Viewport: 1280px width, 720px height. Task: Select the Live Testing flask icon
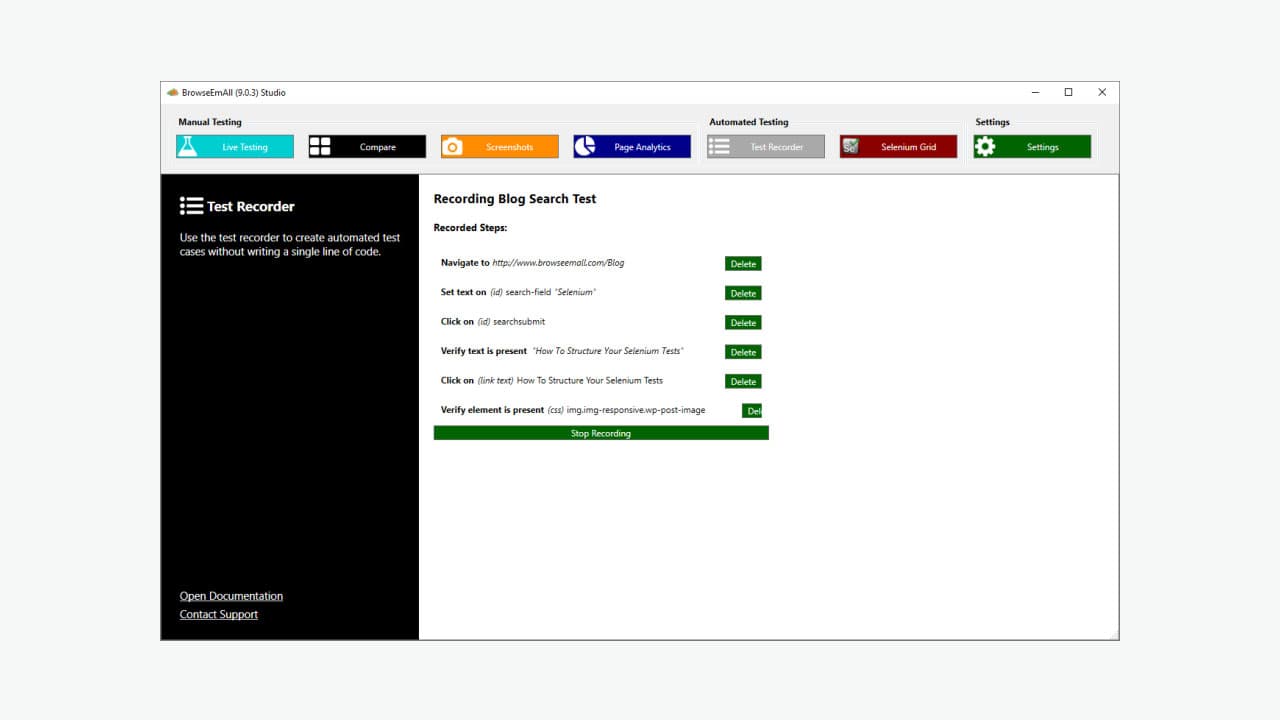coord(189,146)
